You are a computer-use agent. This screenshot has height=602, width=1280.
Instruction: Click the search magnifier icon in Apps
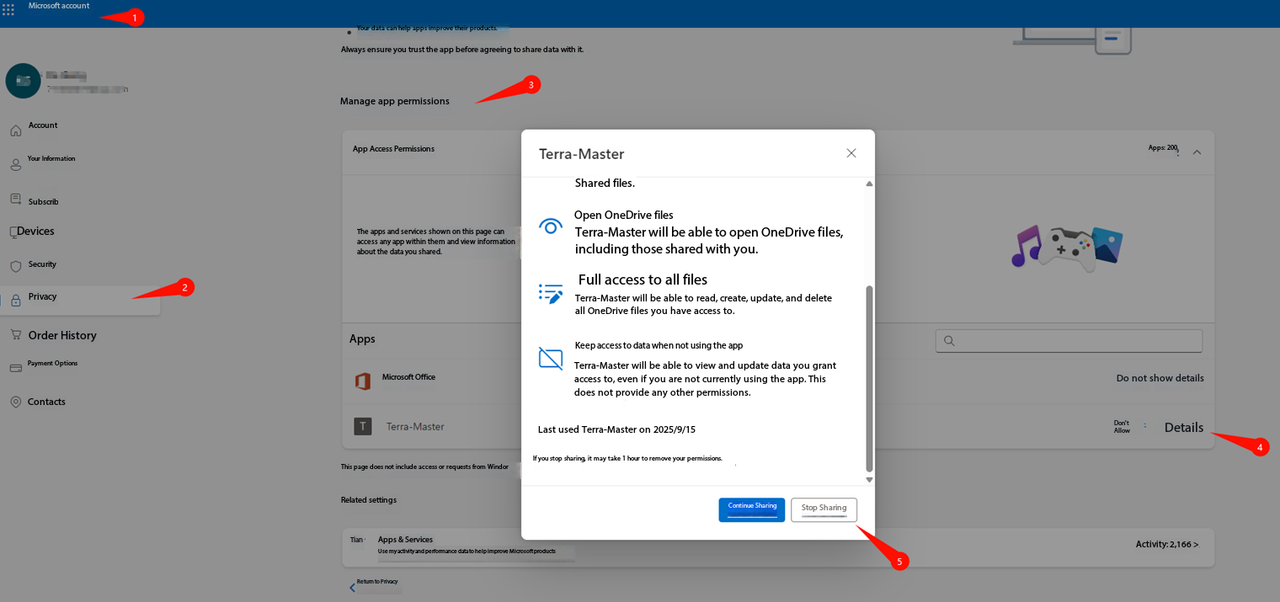pyautogui.click(x=948, y=341)
